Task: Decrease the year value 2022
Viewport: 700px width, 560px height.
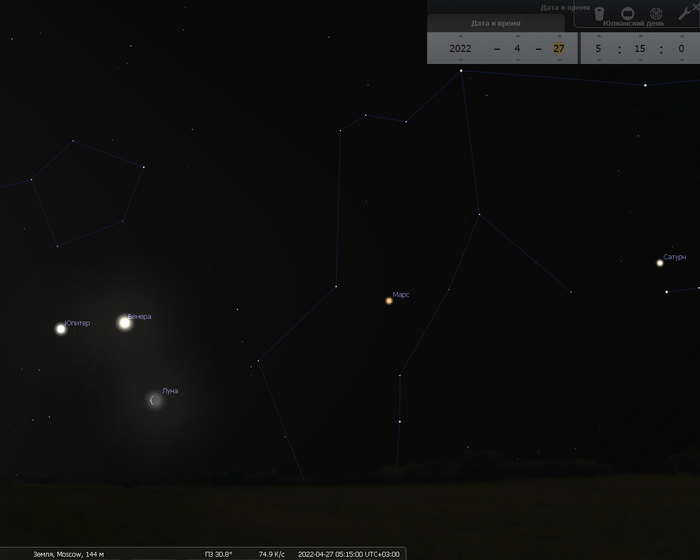Action: pos(460,60)
